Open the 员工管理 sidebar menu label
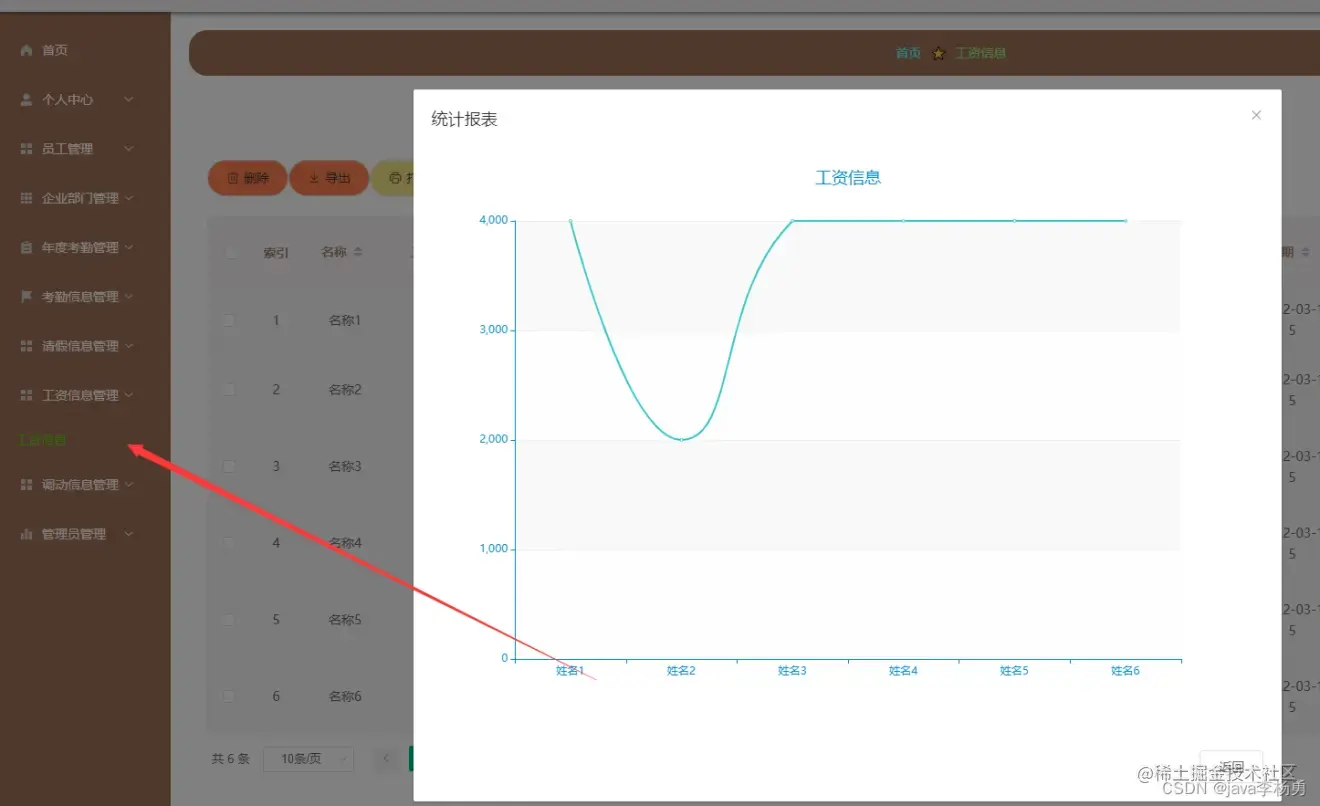Screen dimensions: 1320x806 (67, 149)
